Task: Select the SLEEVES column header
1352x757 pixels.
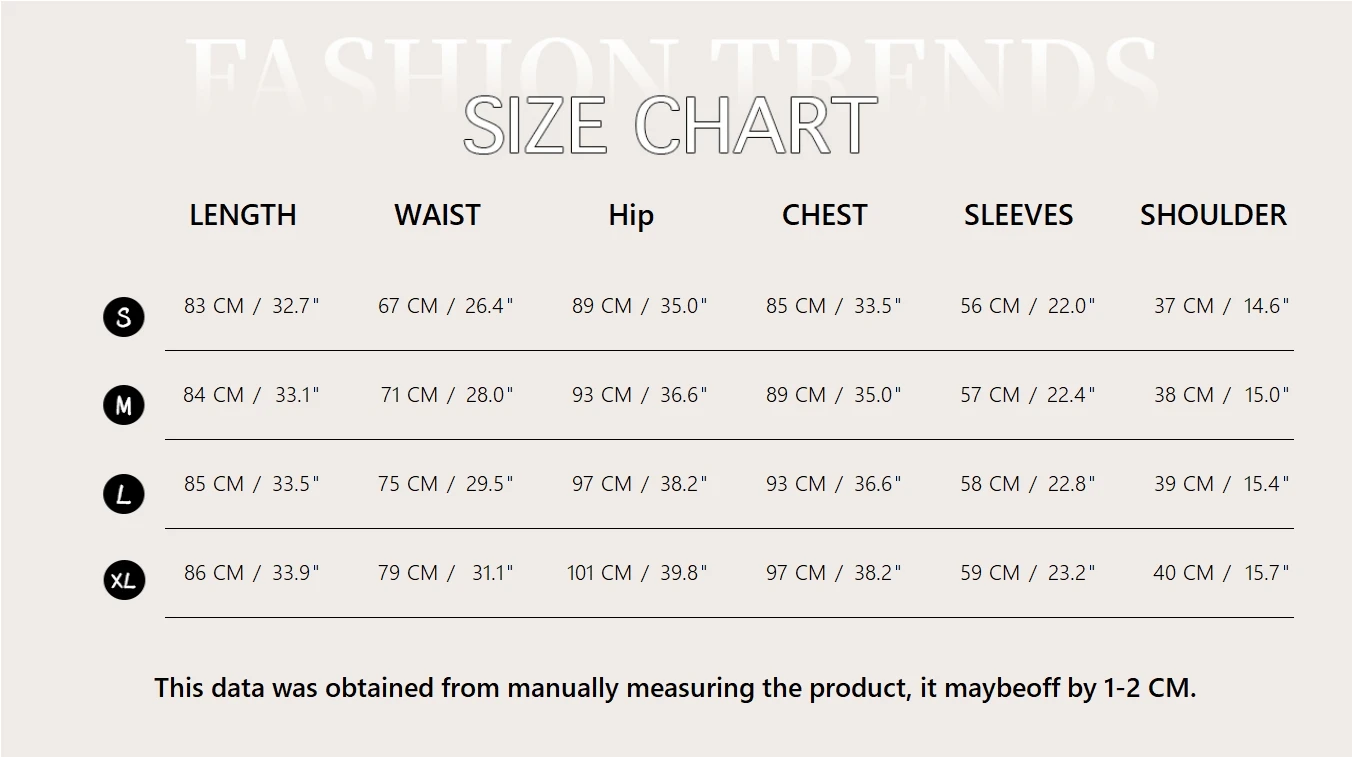Action: click(1018, 215)
